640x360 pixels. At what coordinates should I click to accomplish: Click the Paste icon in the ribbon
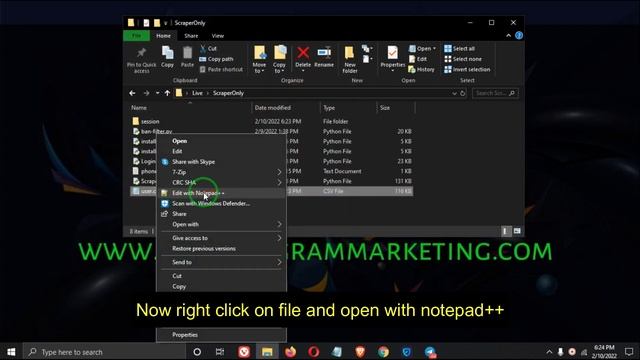[x=187, y=53]
